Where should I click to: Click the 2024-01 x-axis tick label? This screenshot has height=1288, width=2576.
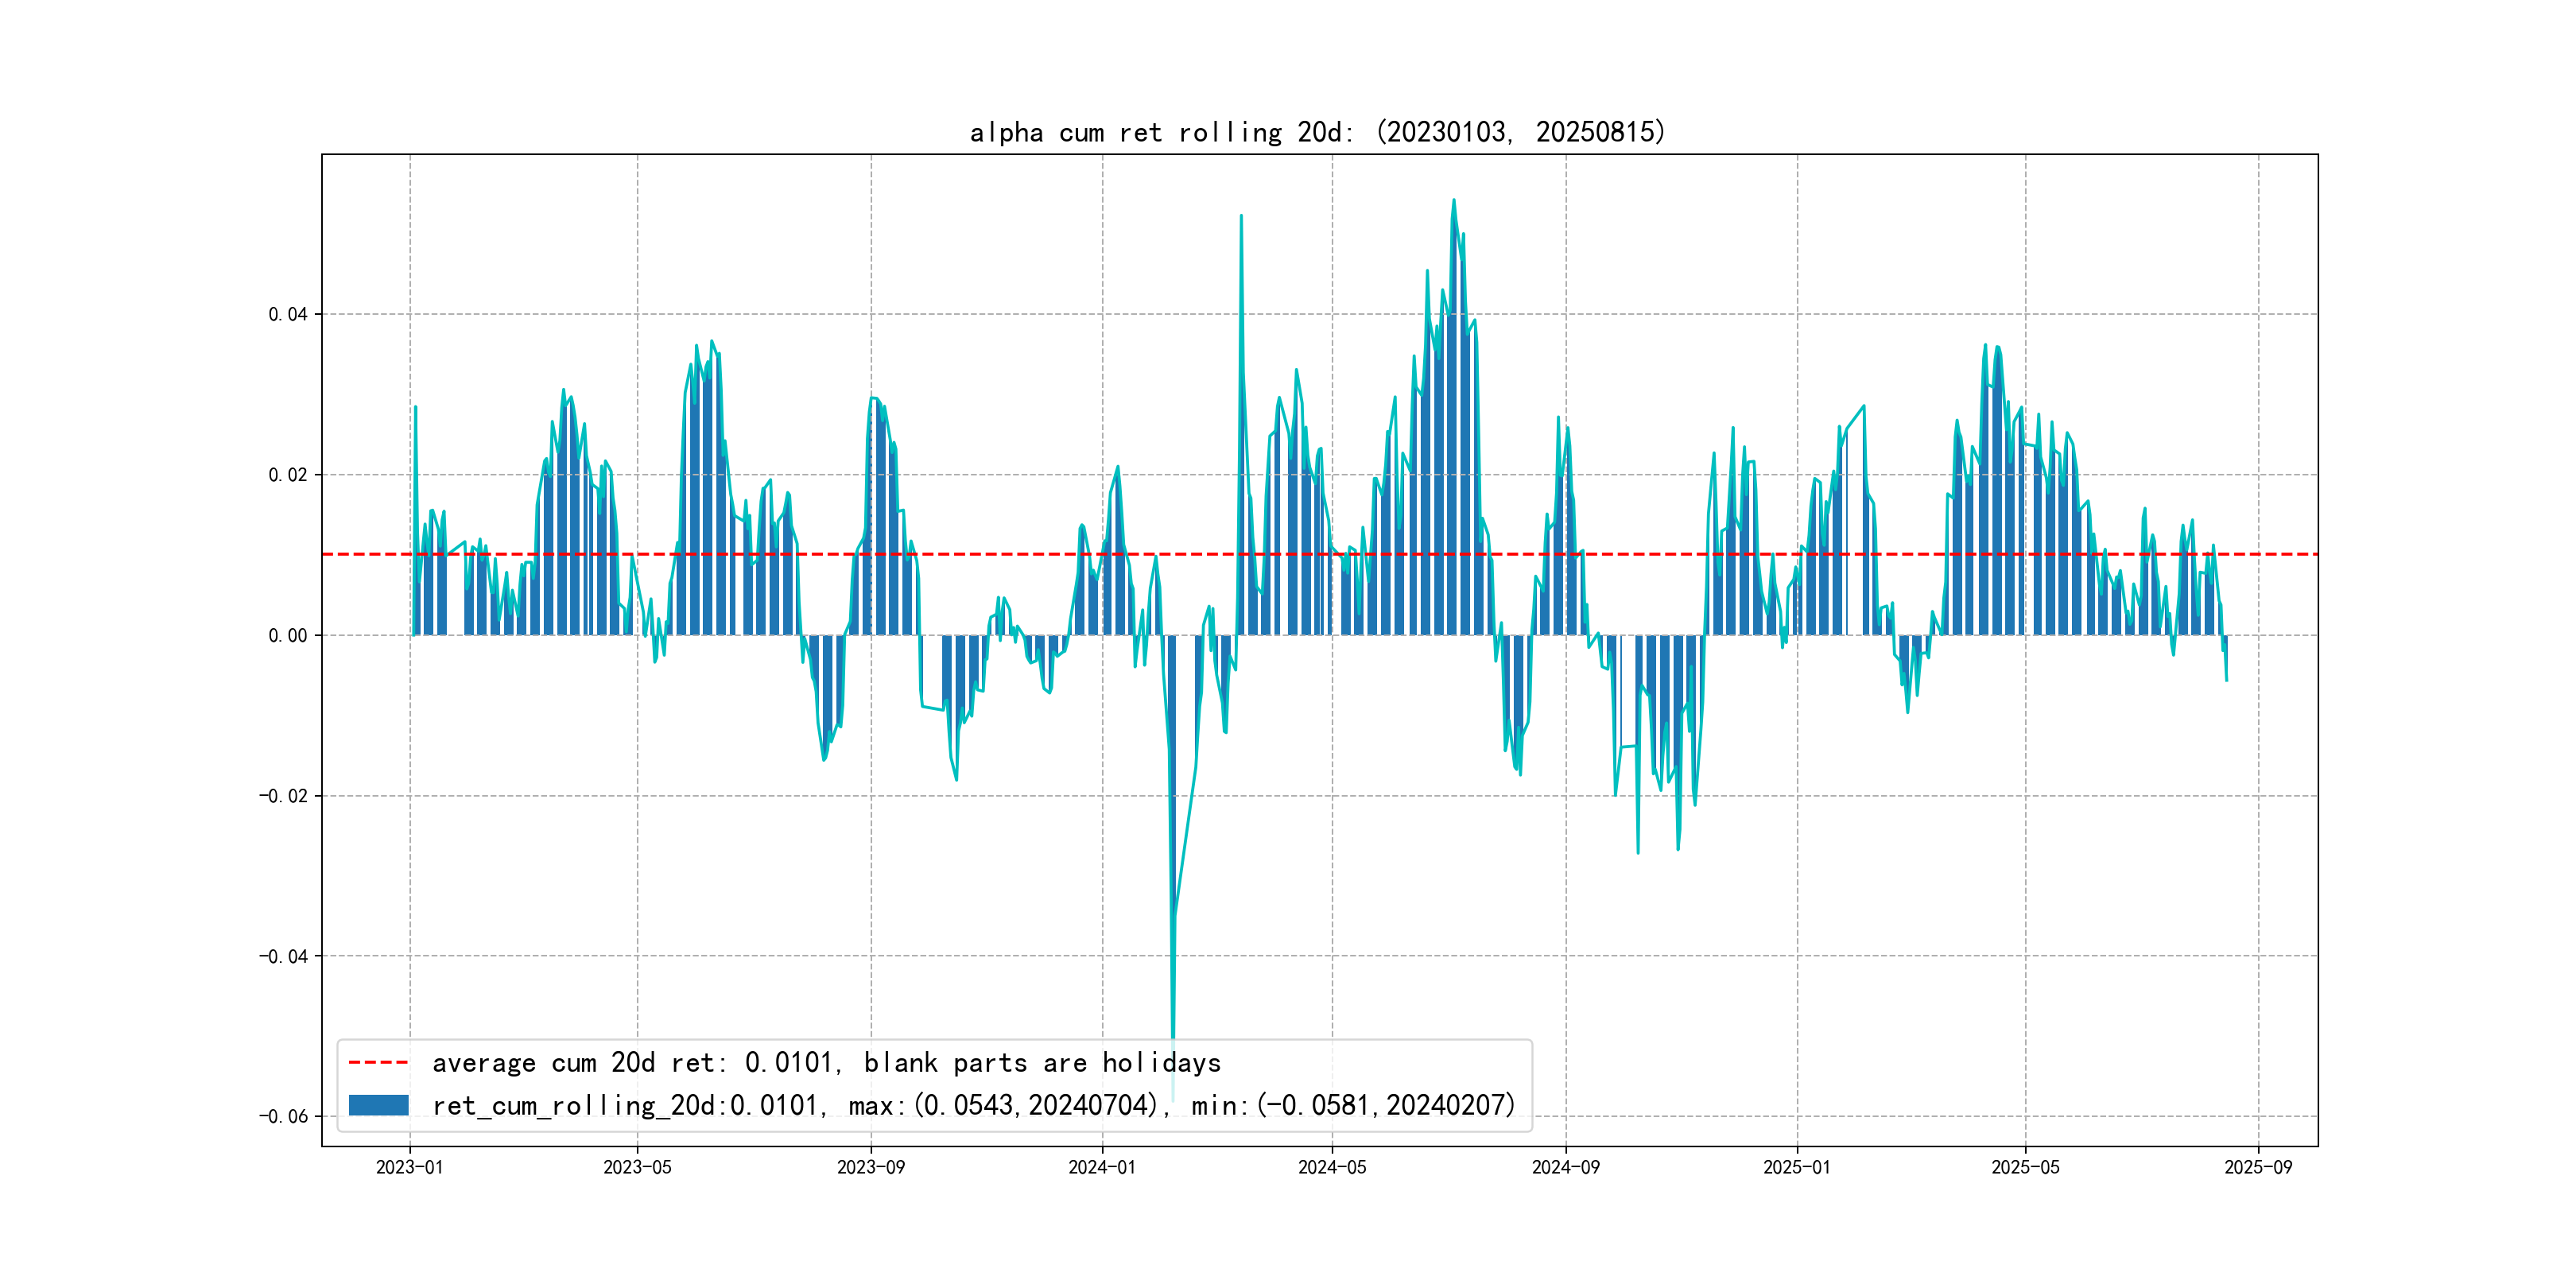coord(1101,1168)
